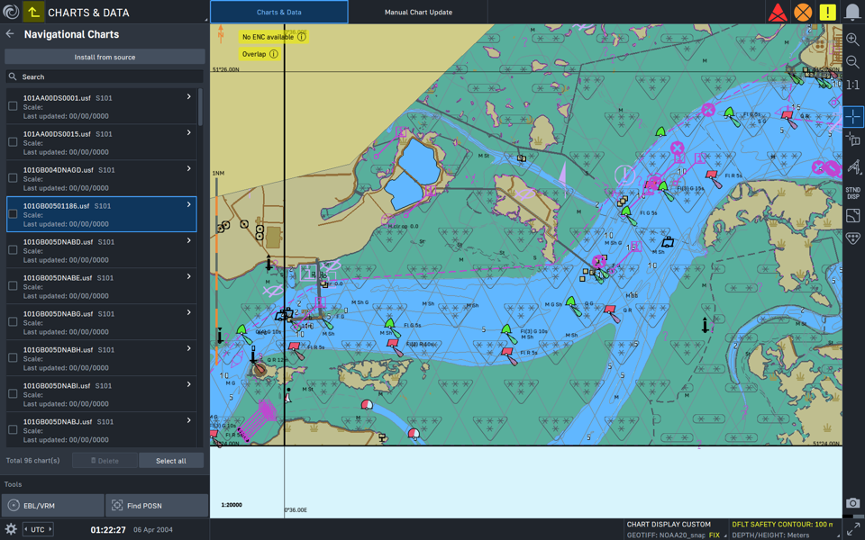Viewport: 866px width, 541px height.
Task: Step UTC time zone right arrow
Action: [x=50, y=529]
